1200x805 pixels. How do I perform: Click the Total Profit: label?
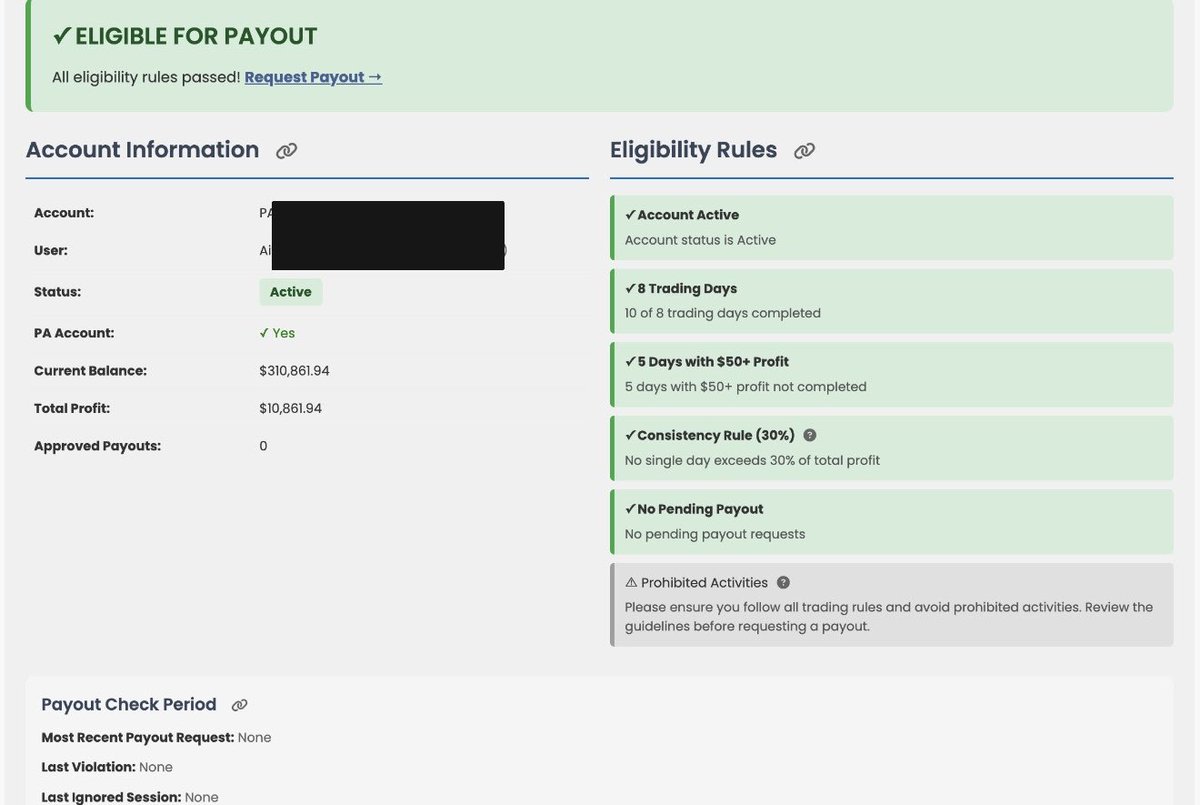click(x=72, y=408)
